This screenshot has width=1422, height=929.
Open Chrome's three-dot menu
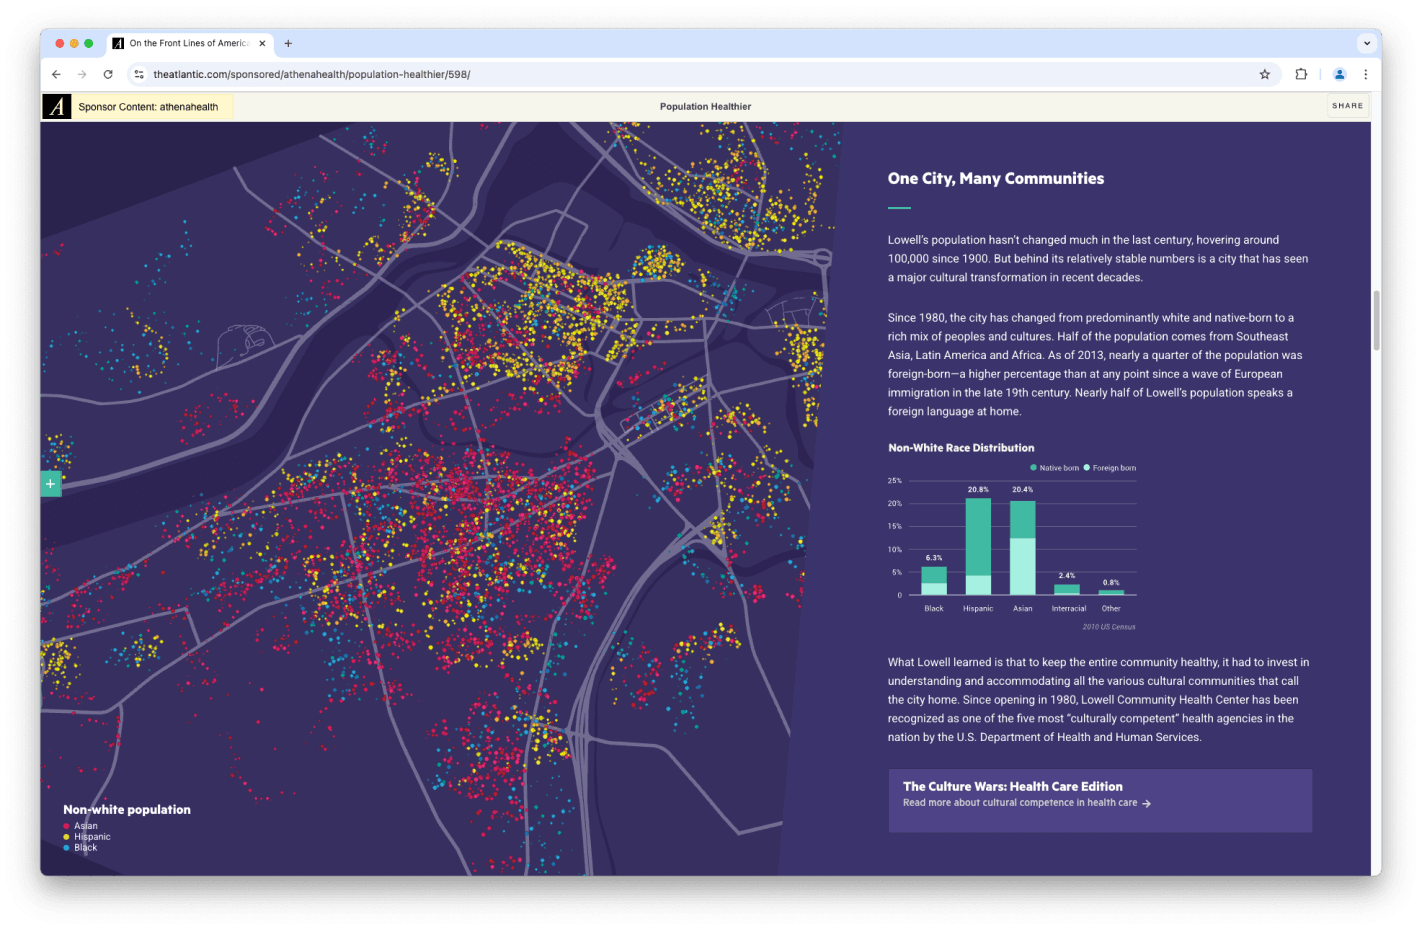coord(1365,74)
